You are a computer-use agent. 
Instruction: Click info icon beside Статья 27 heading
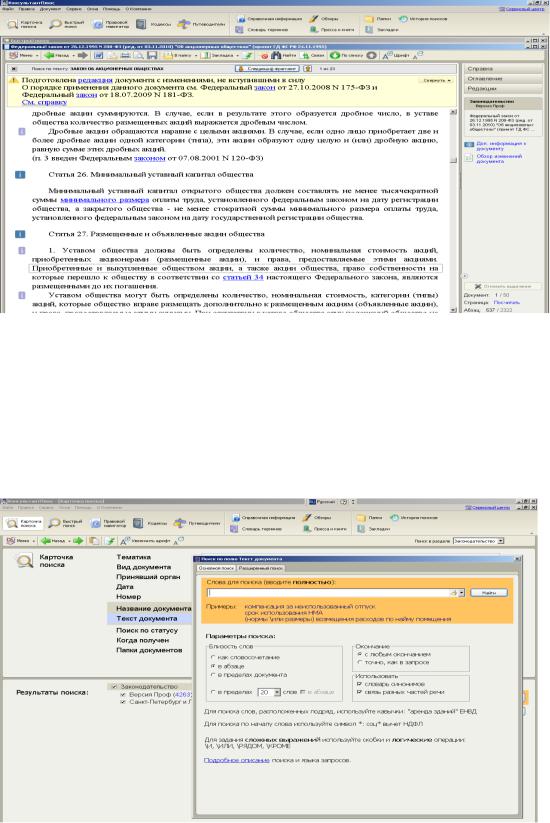click(x=20, y=234)
